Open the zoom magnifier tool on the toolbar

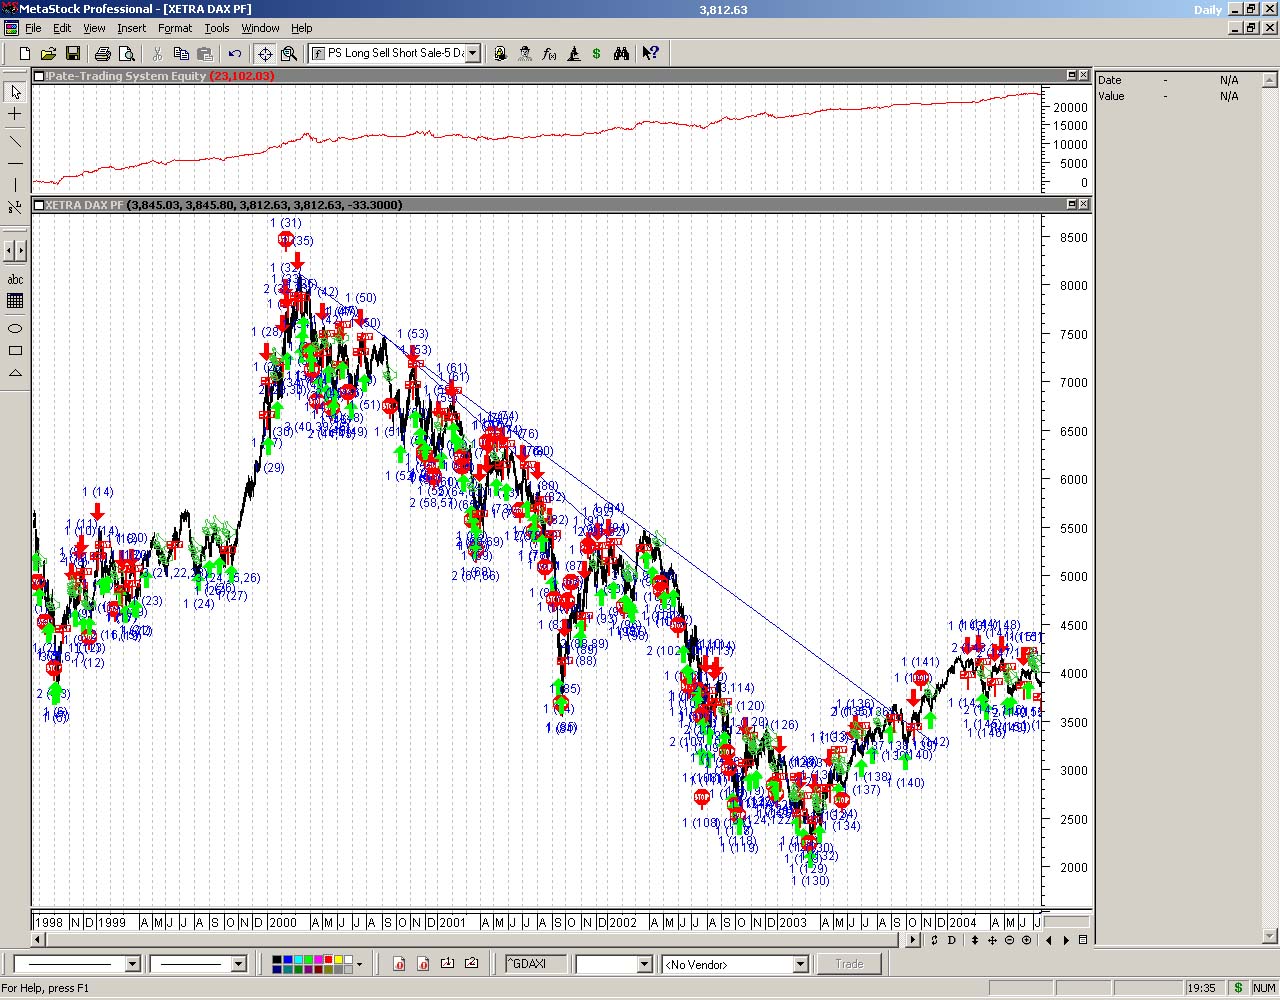pyautogui.click(x=289, y=53)
